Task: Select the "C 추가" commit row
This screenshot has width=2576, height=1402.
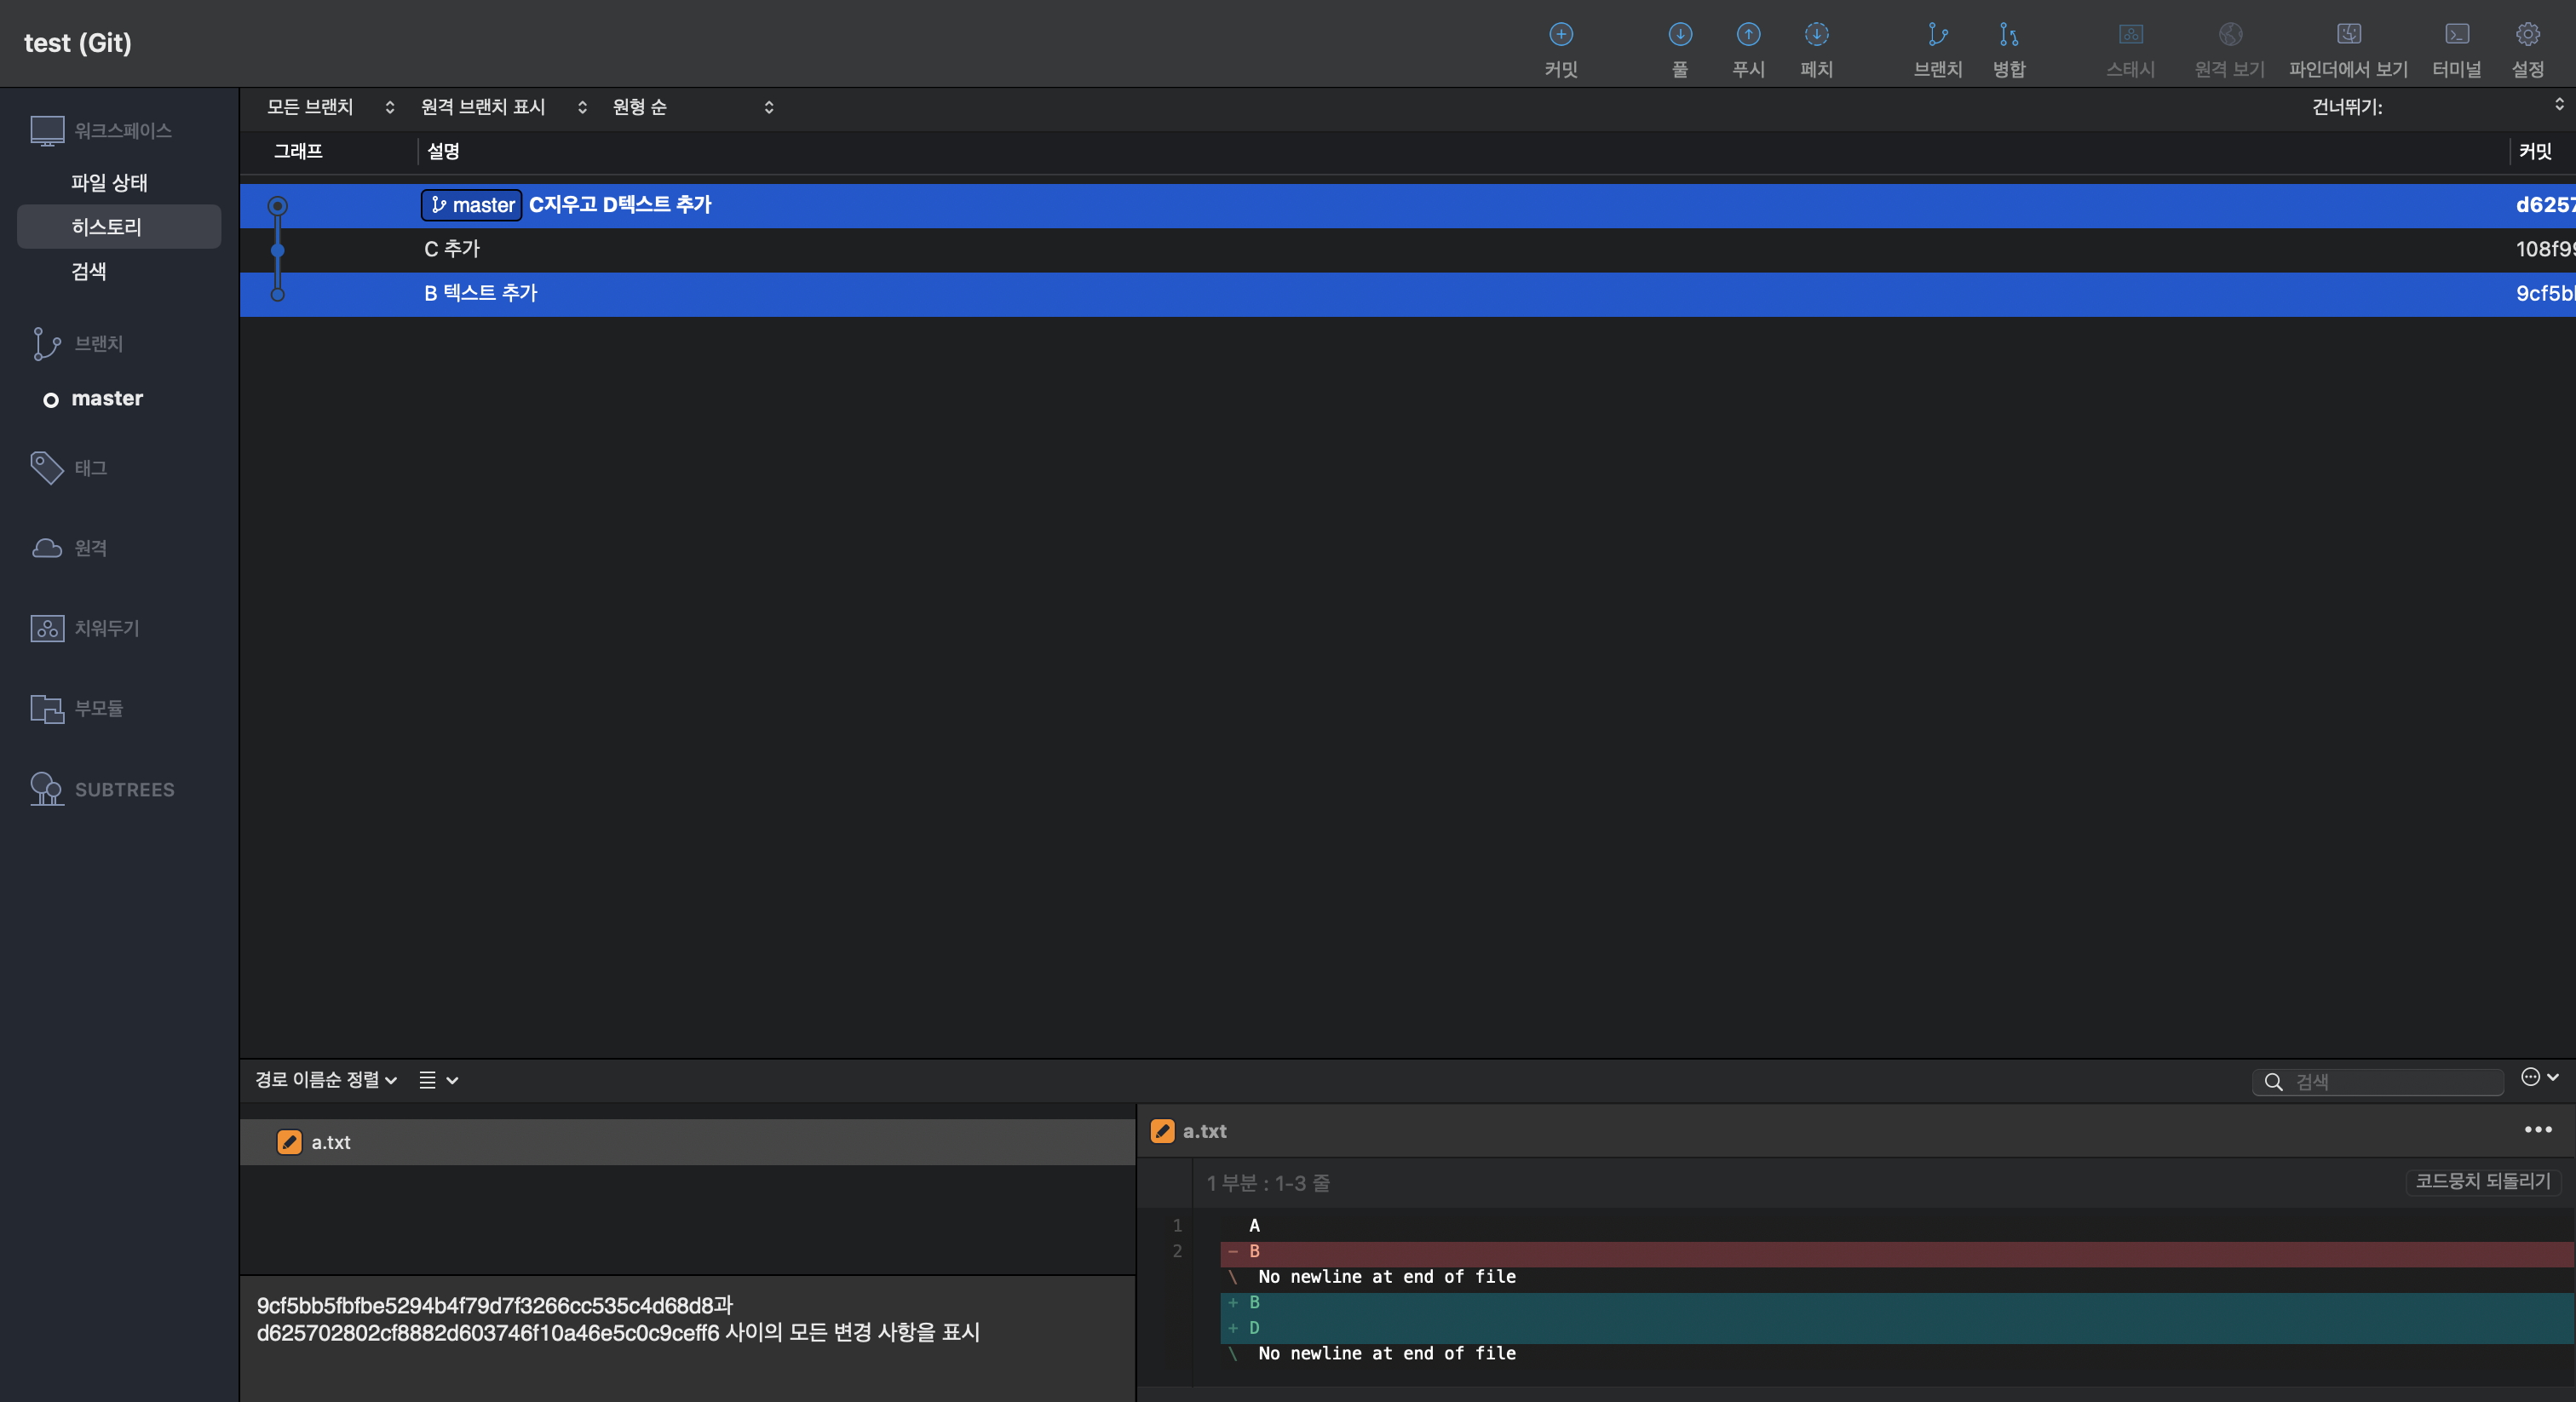Action: tap(452, 249)
